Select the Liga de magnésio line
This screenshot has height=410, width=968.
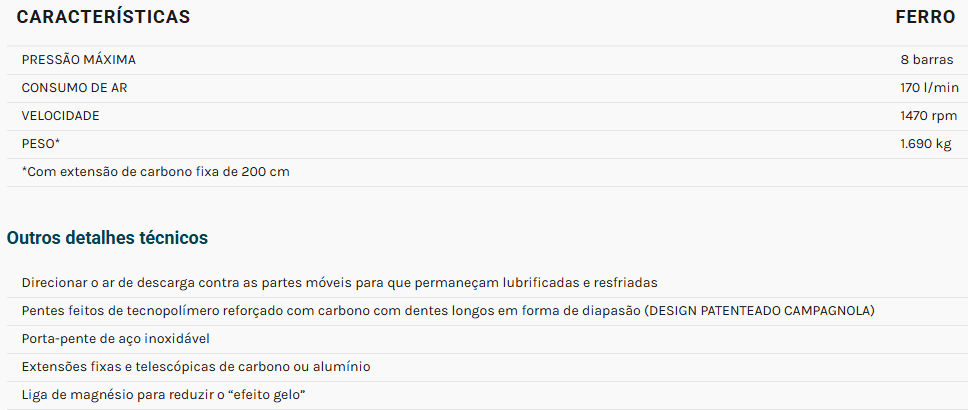tap(164, 395)
